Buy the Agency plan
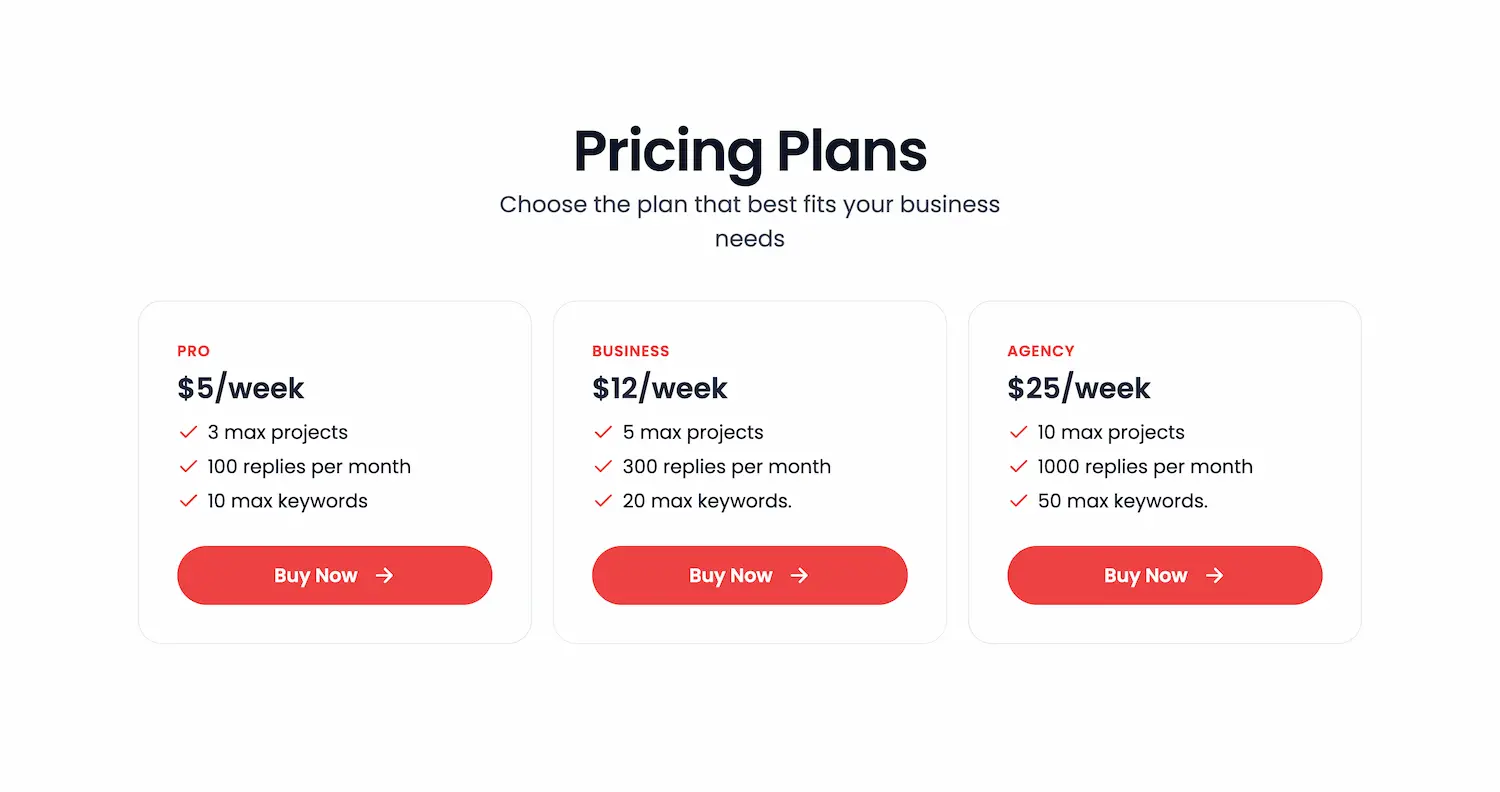The height and width of the screenshot is (792, 1500). pyautogui.click(x=1164, y=575)
